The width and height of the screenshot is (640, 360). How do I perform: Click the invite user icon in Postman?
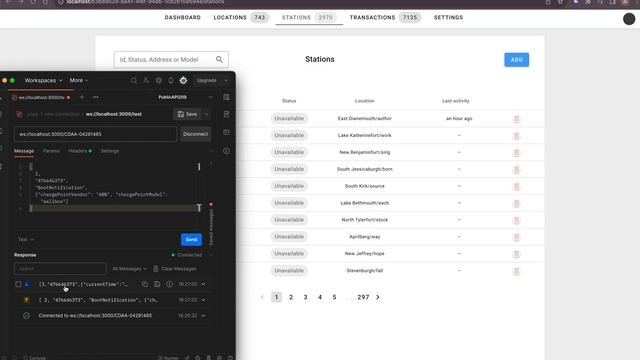point(146,80)
